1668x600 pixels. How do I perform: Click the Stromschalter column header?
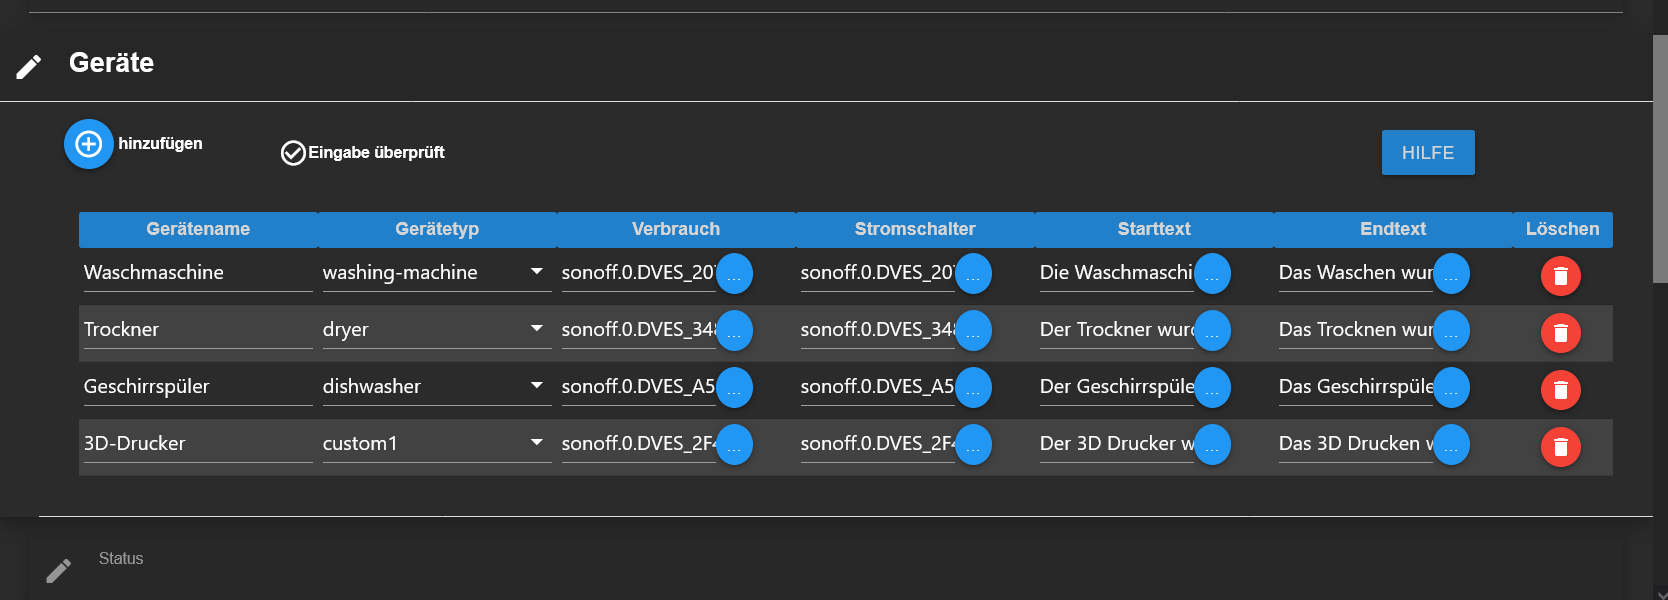click(x=915, y=229)
